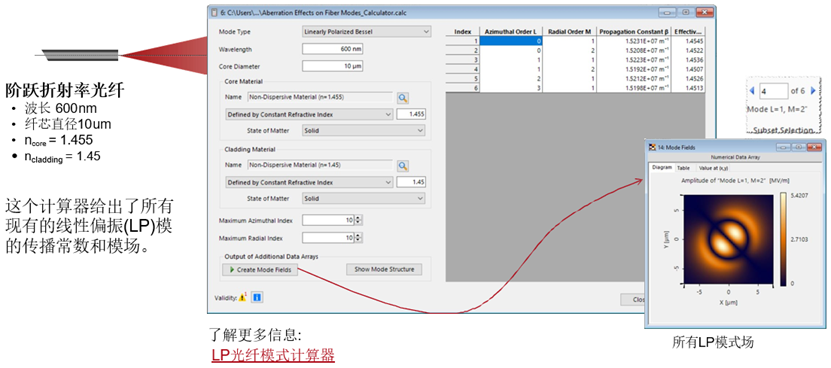This screenshot has width=831, height=368.
Task: Switch to the Table tab
Action: [684, 168]
